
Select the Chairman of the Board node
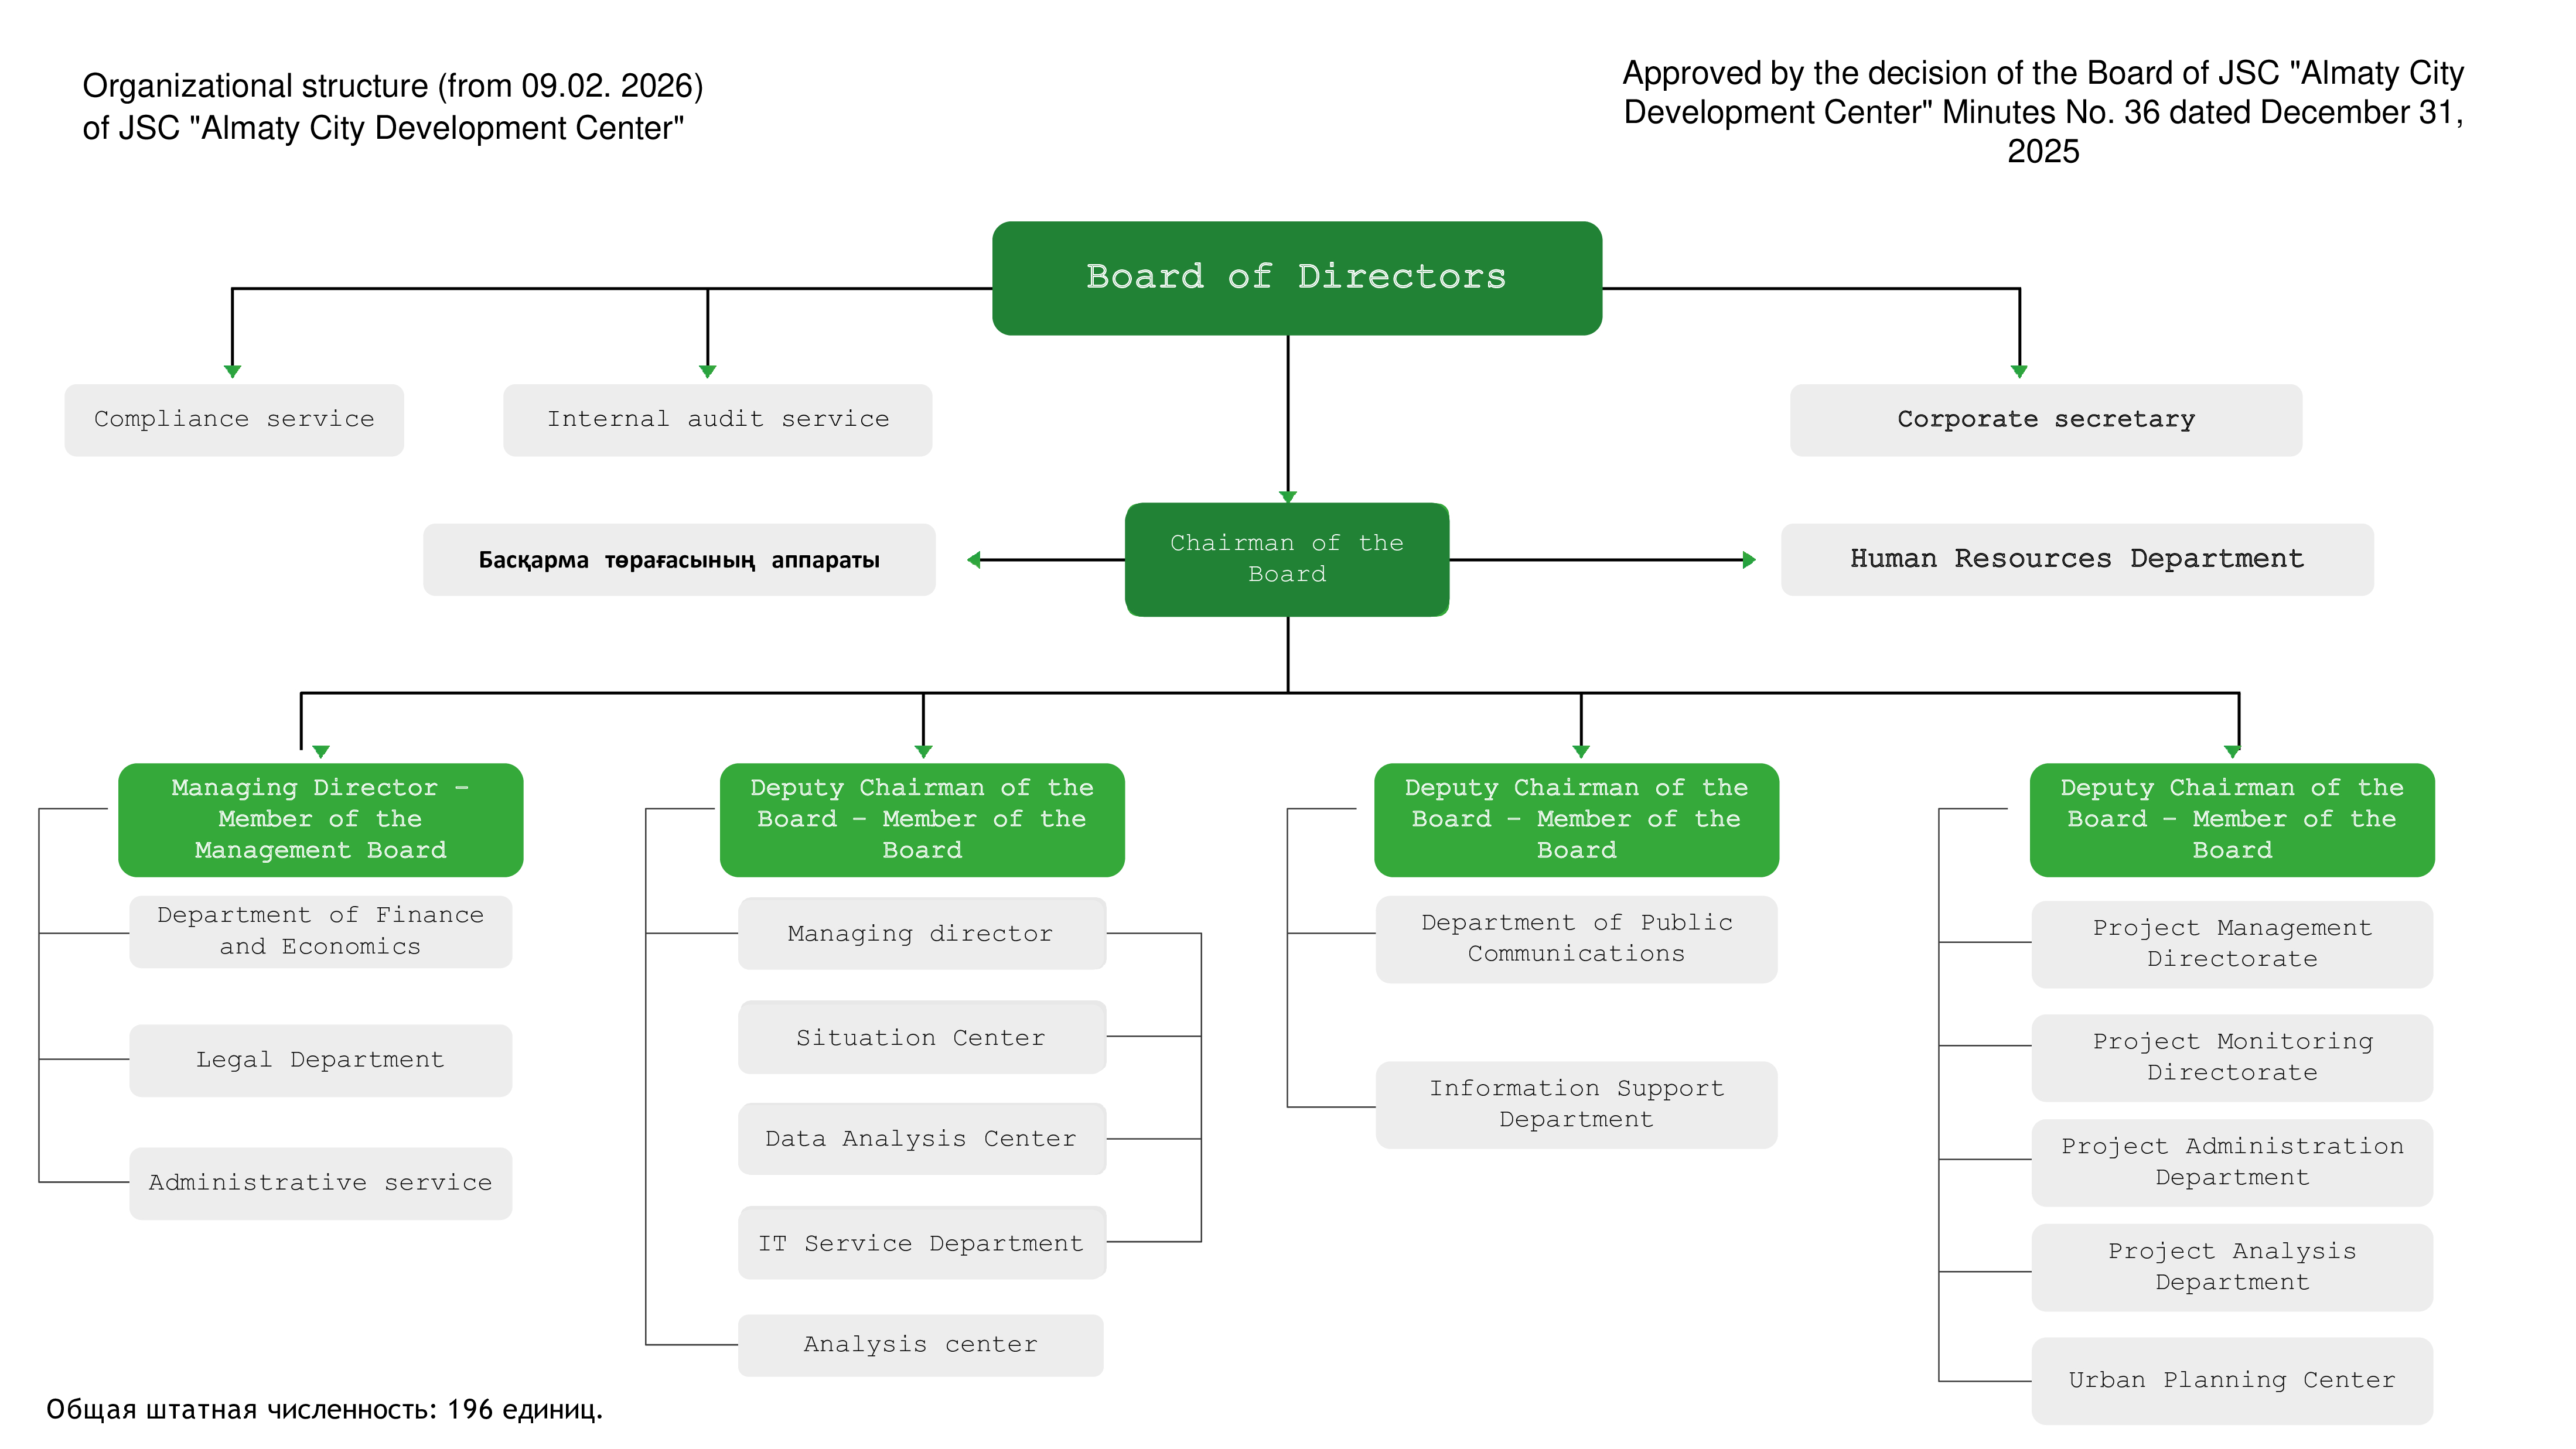click(1286, 558)
